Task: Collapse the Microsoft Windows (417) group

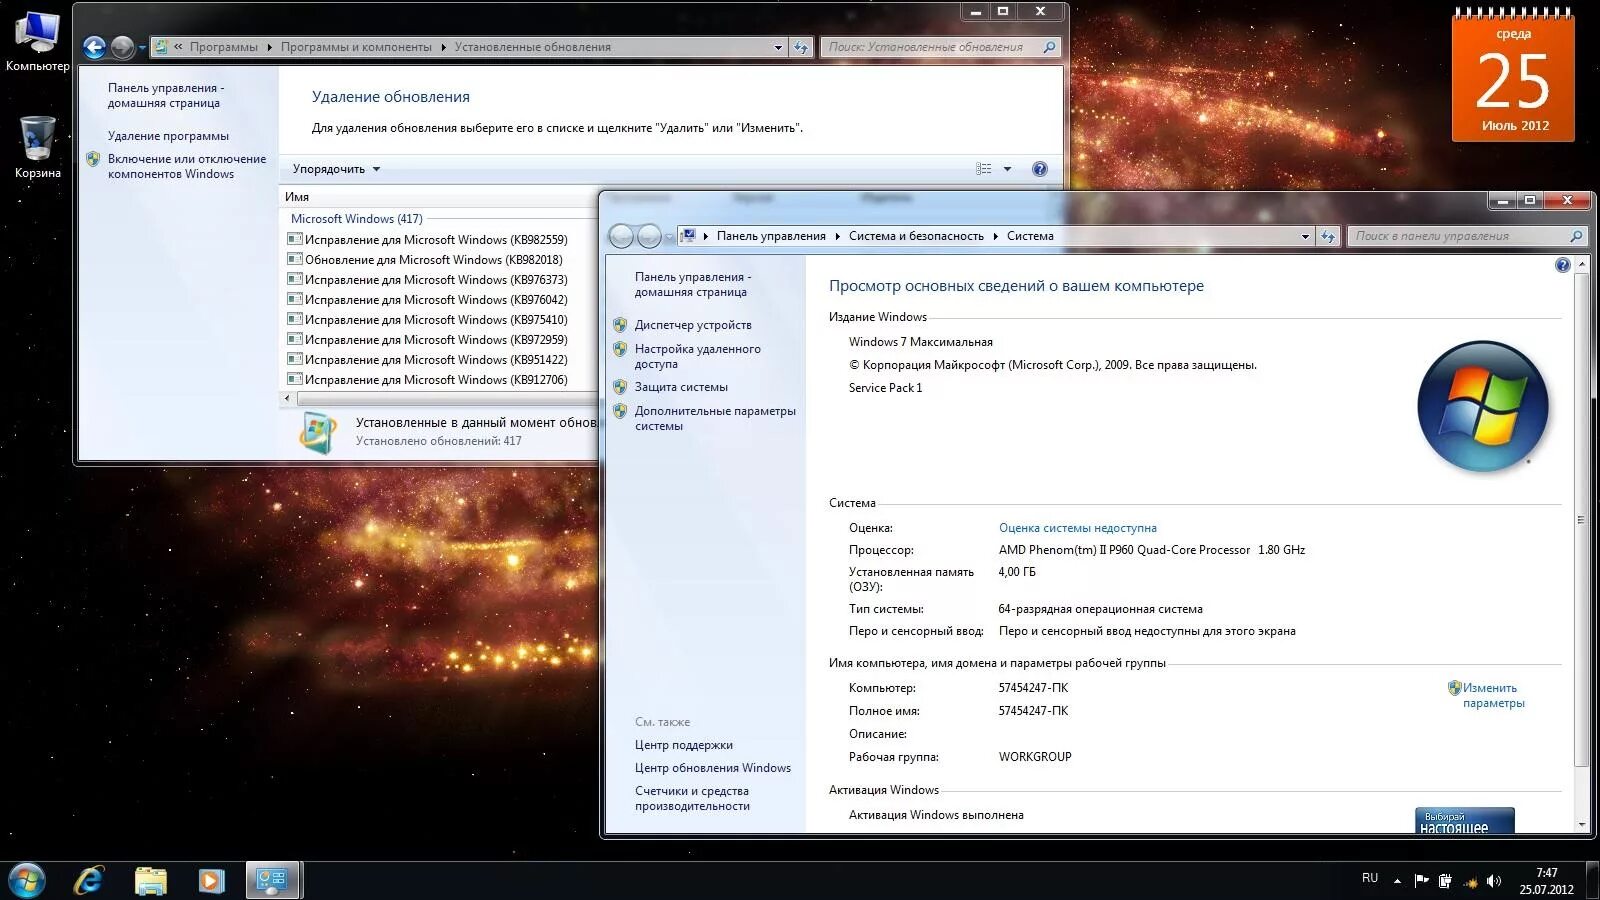Action: pyautogui.click(x=356, y=218)
